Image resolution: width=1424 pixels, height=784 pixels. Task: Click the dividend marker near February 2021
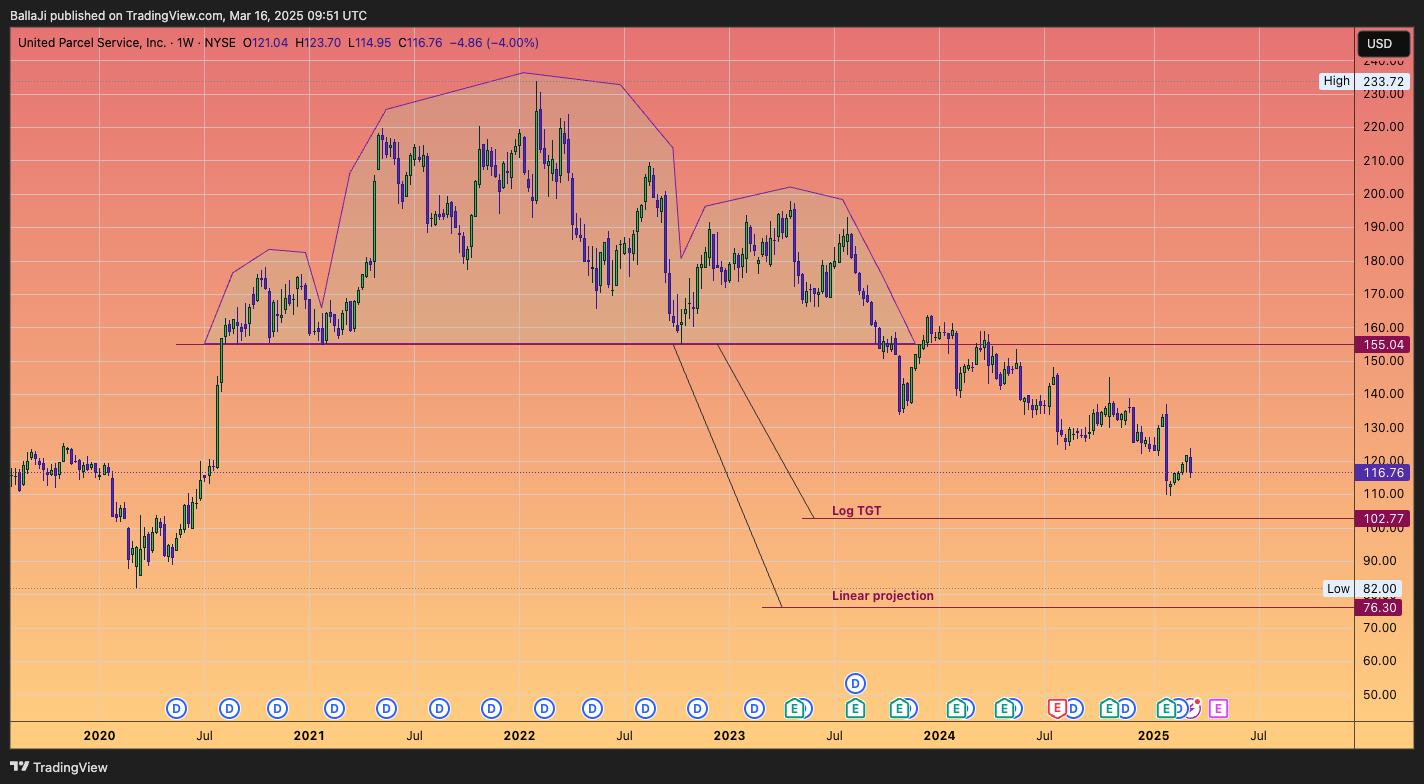point(334,709)
